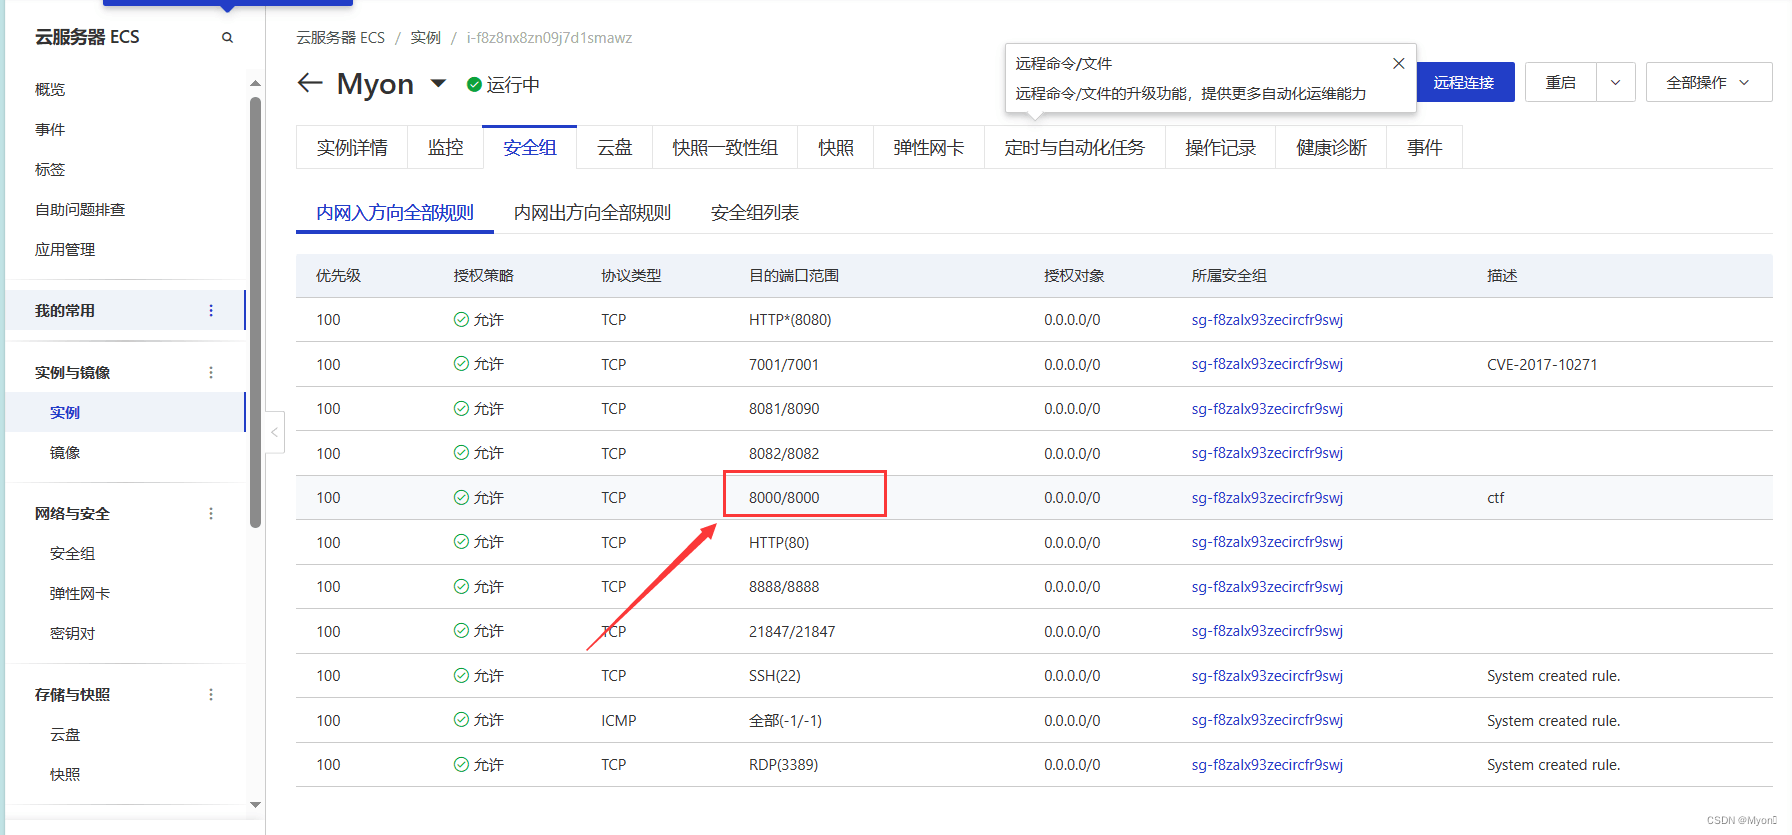Click the 远程连接 button

[1463, 82]
